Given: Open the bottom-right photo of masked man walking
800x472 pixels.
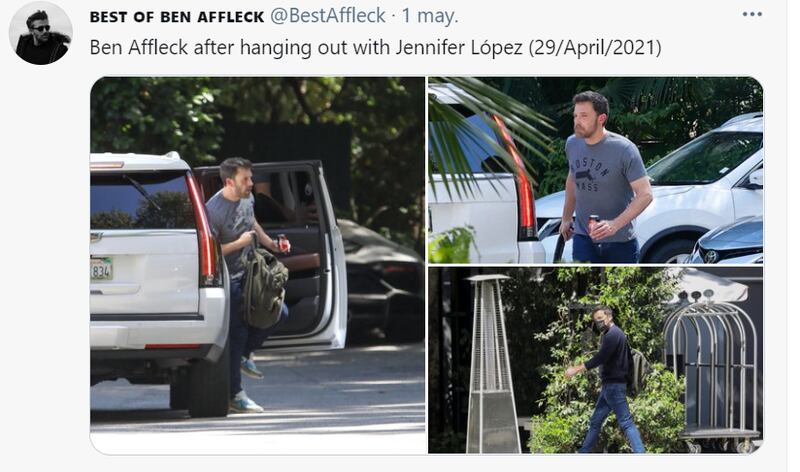Looking at the screenshot, I should click(x=595, y=360).
